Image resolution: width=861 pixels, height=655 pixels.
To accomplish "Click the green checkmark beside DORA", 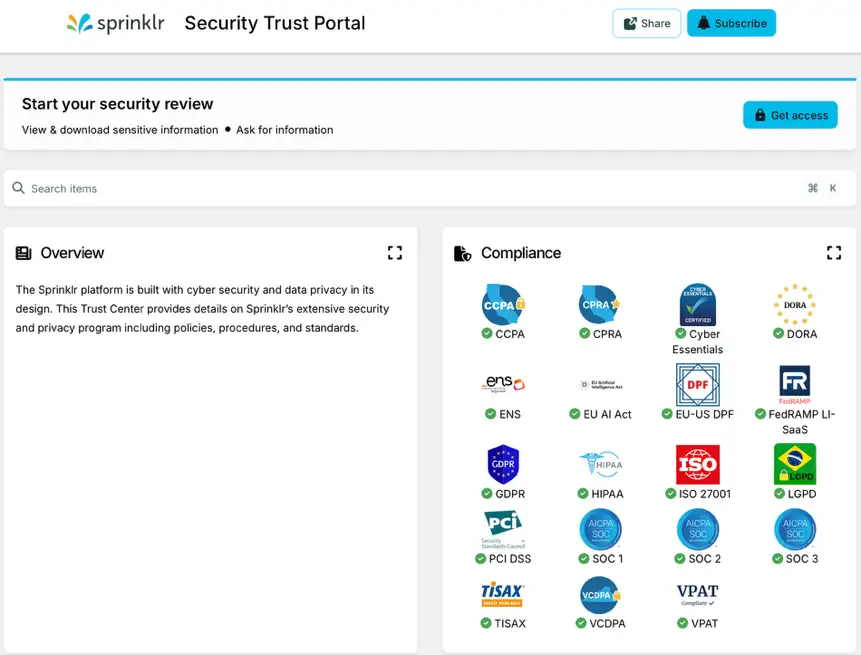I will [778, 333].
